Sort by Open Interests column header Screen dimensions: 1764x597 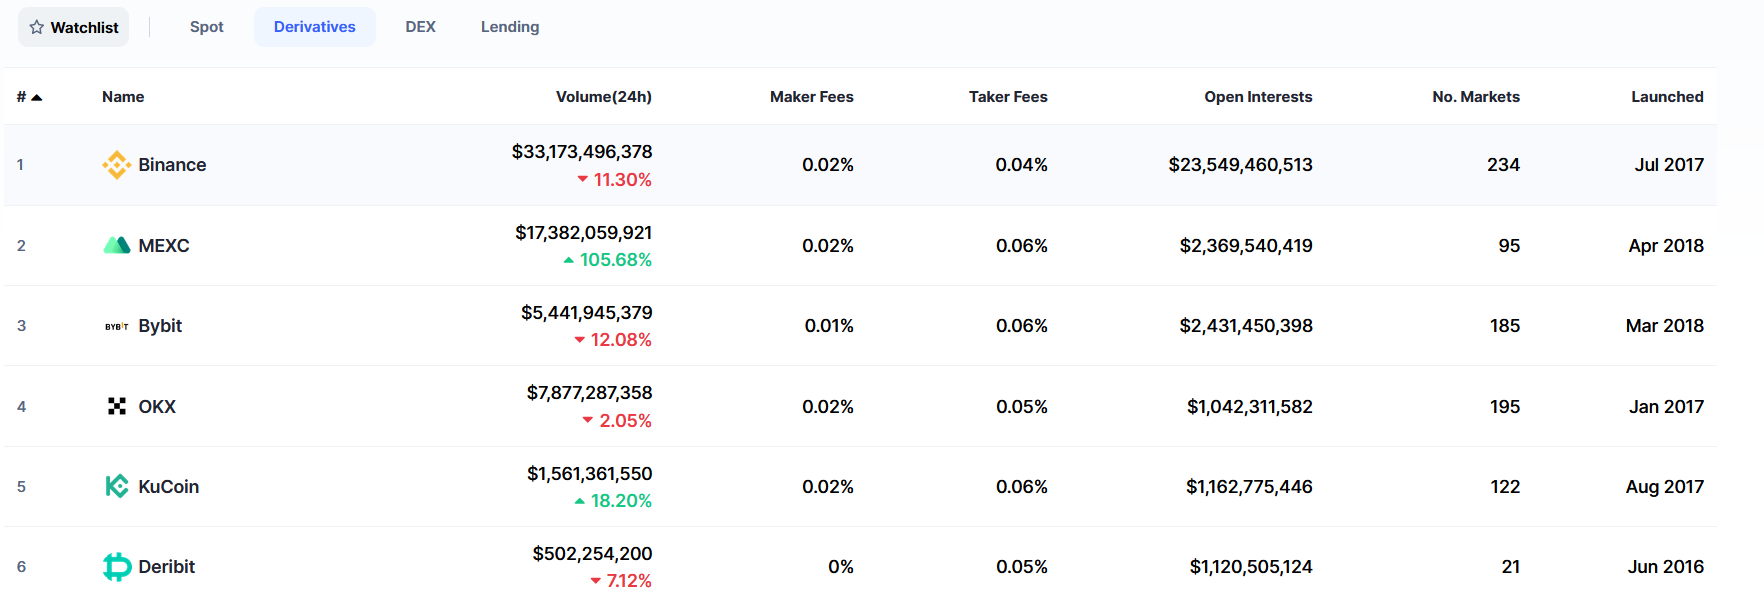tap(1257, 97)
